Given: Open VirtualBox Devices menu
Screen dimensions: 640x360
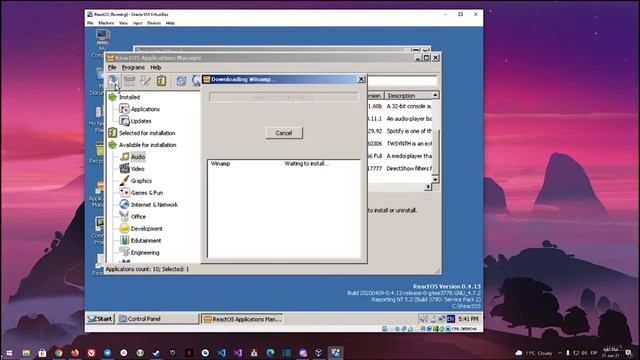Looking at the screenshot, I should click(x=154, y=23).
